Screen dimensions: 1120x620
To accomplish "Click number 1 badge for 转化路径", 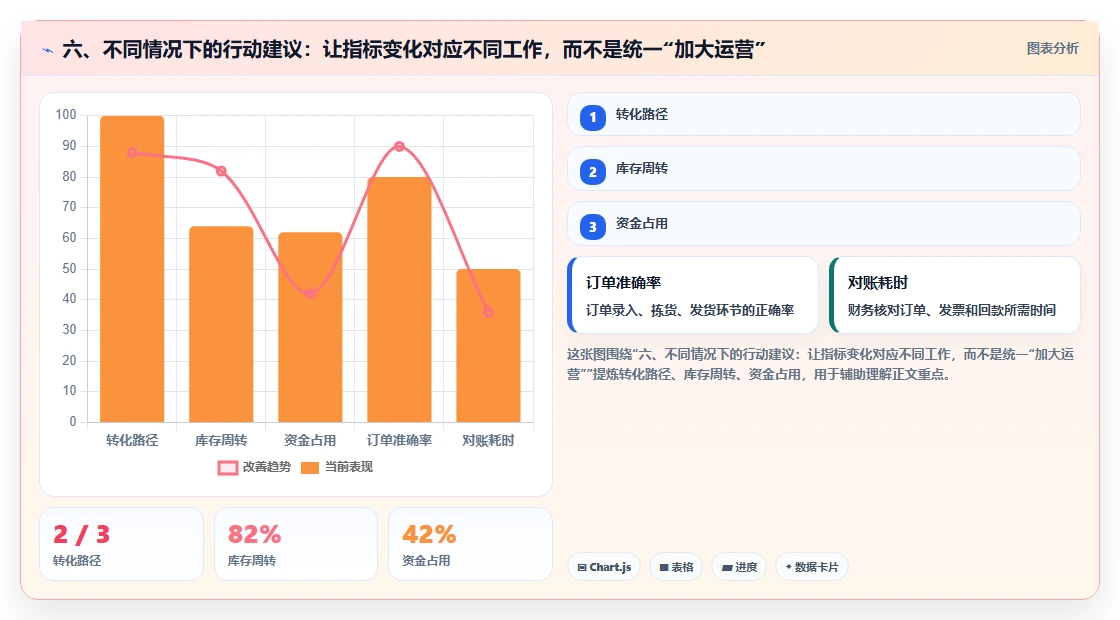I will (x=592, y=117).
